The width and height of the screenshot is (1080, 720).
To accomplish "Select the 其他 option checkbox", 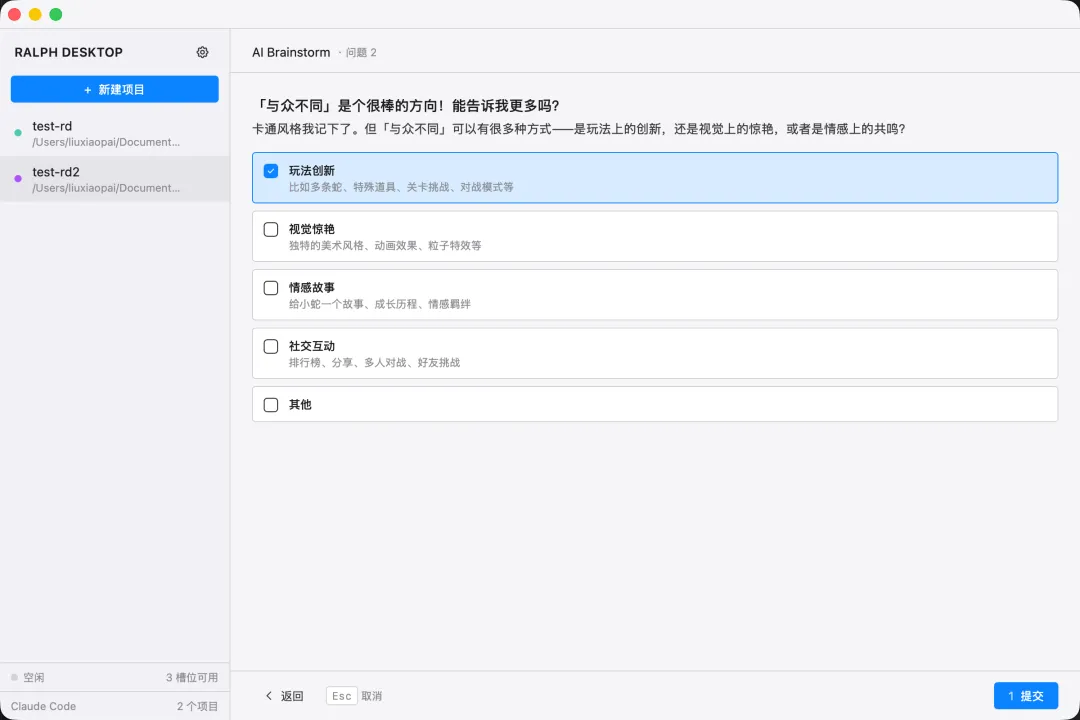I will click(x=270, y=405).
